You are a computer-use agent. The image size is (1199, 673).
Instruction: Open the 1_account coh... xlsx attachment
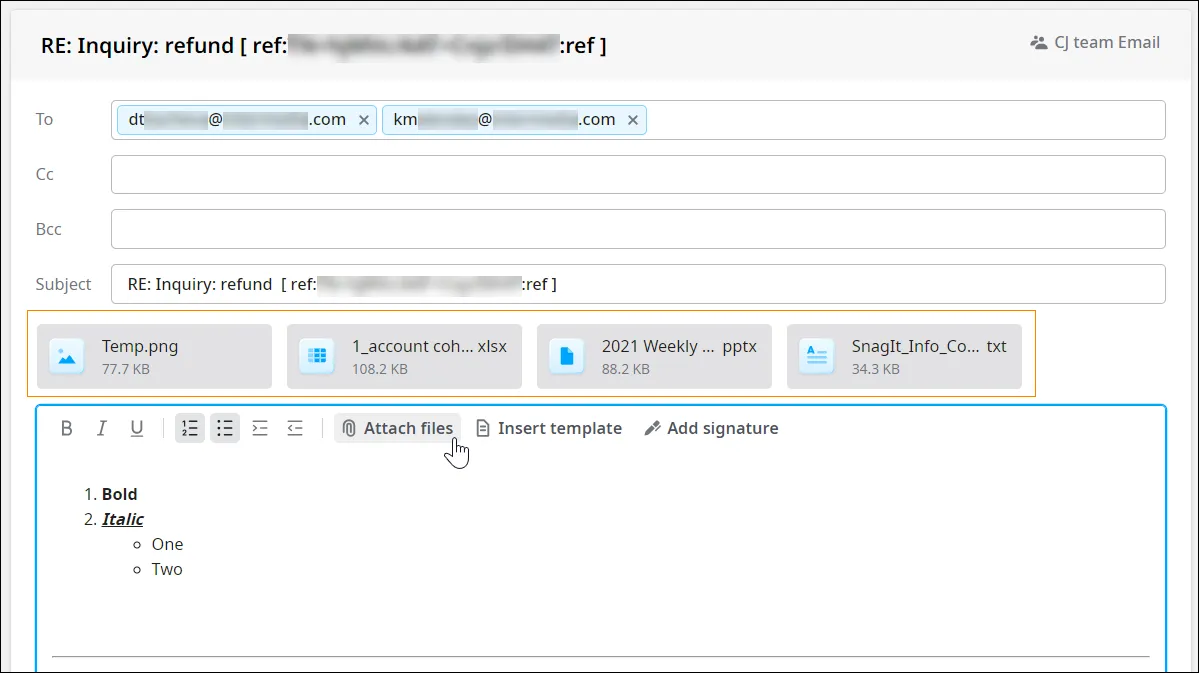pos(405,356)
